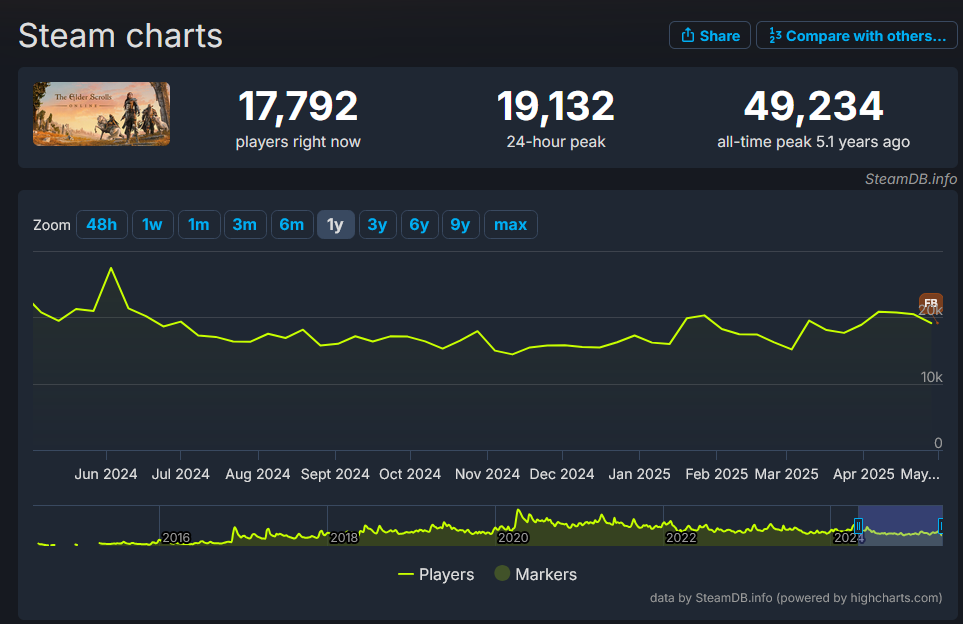Click the compare ranking numbers icon

pyautogui.click(x=775, y=36)
